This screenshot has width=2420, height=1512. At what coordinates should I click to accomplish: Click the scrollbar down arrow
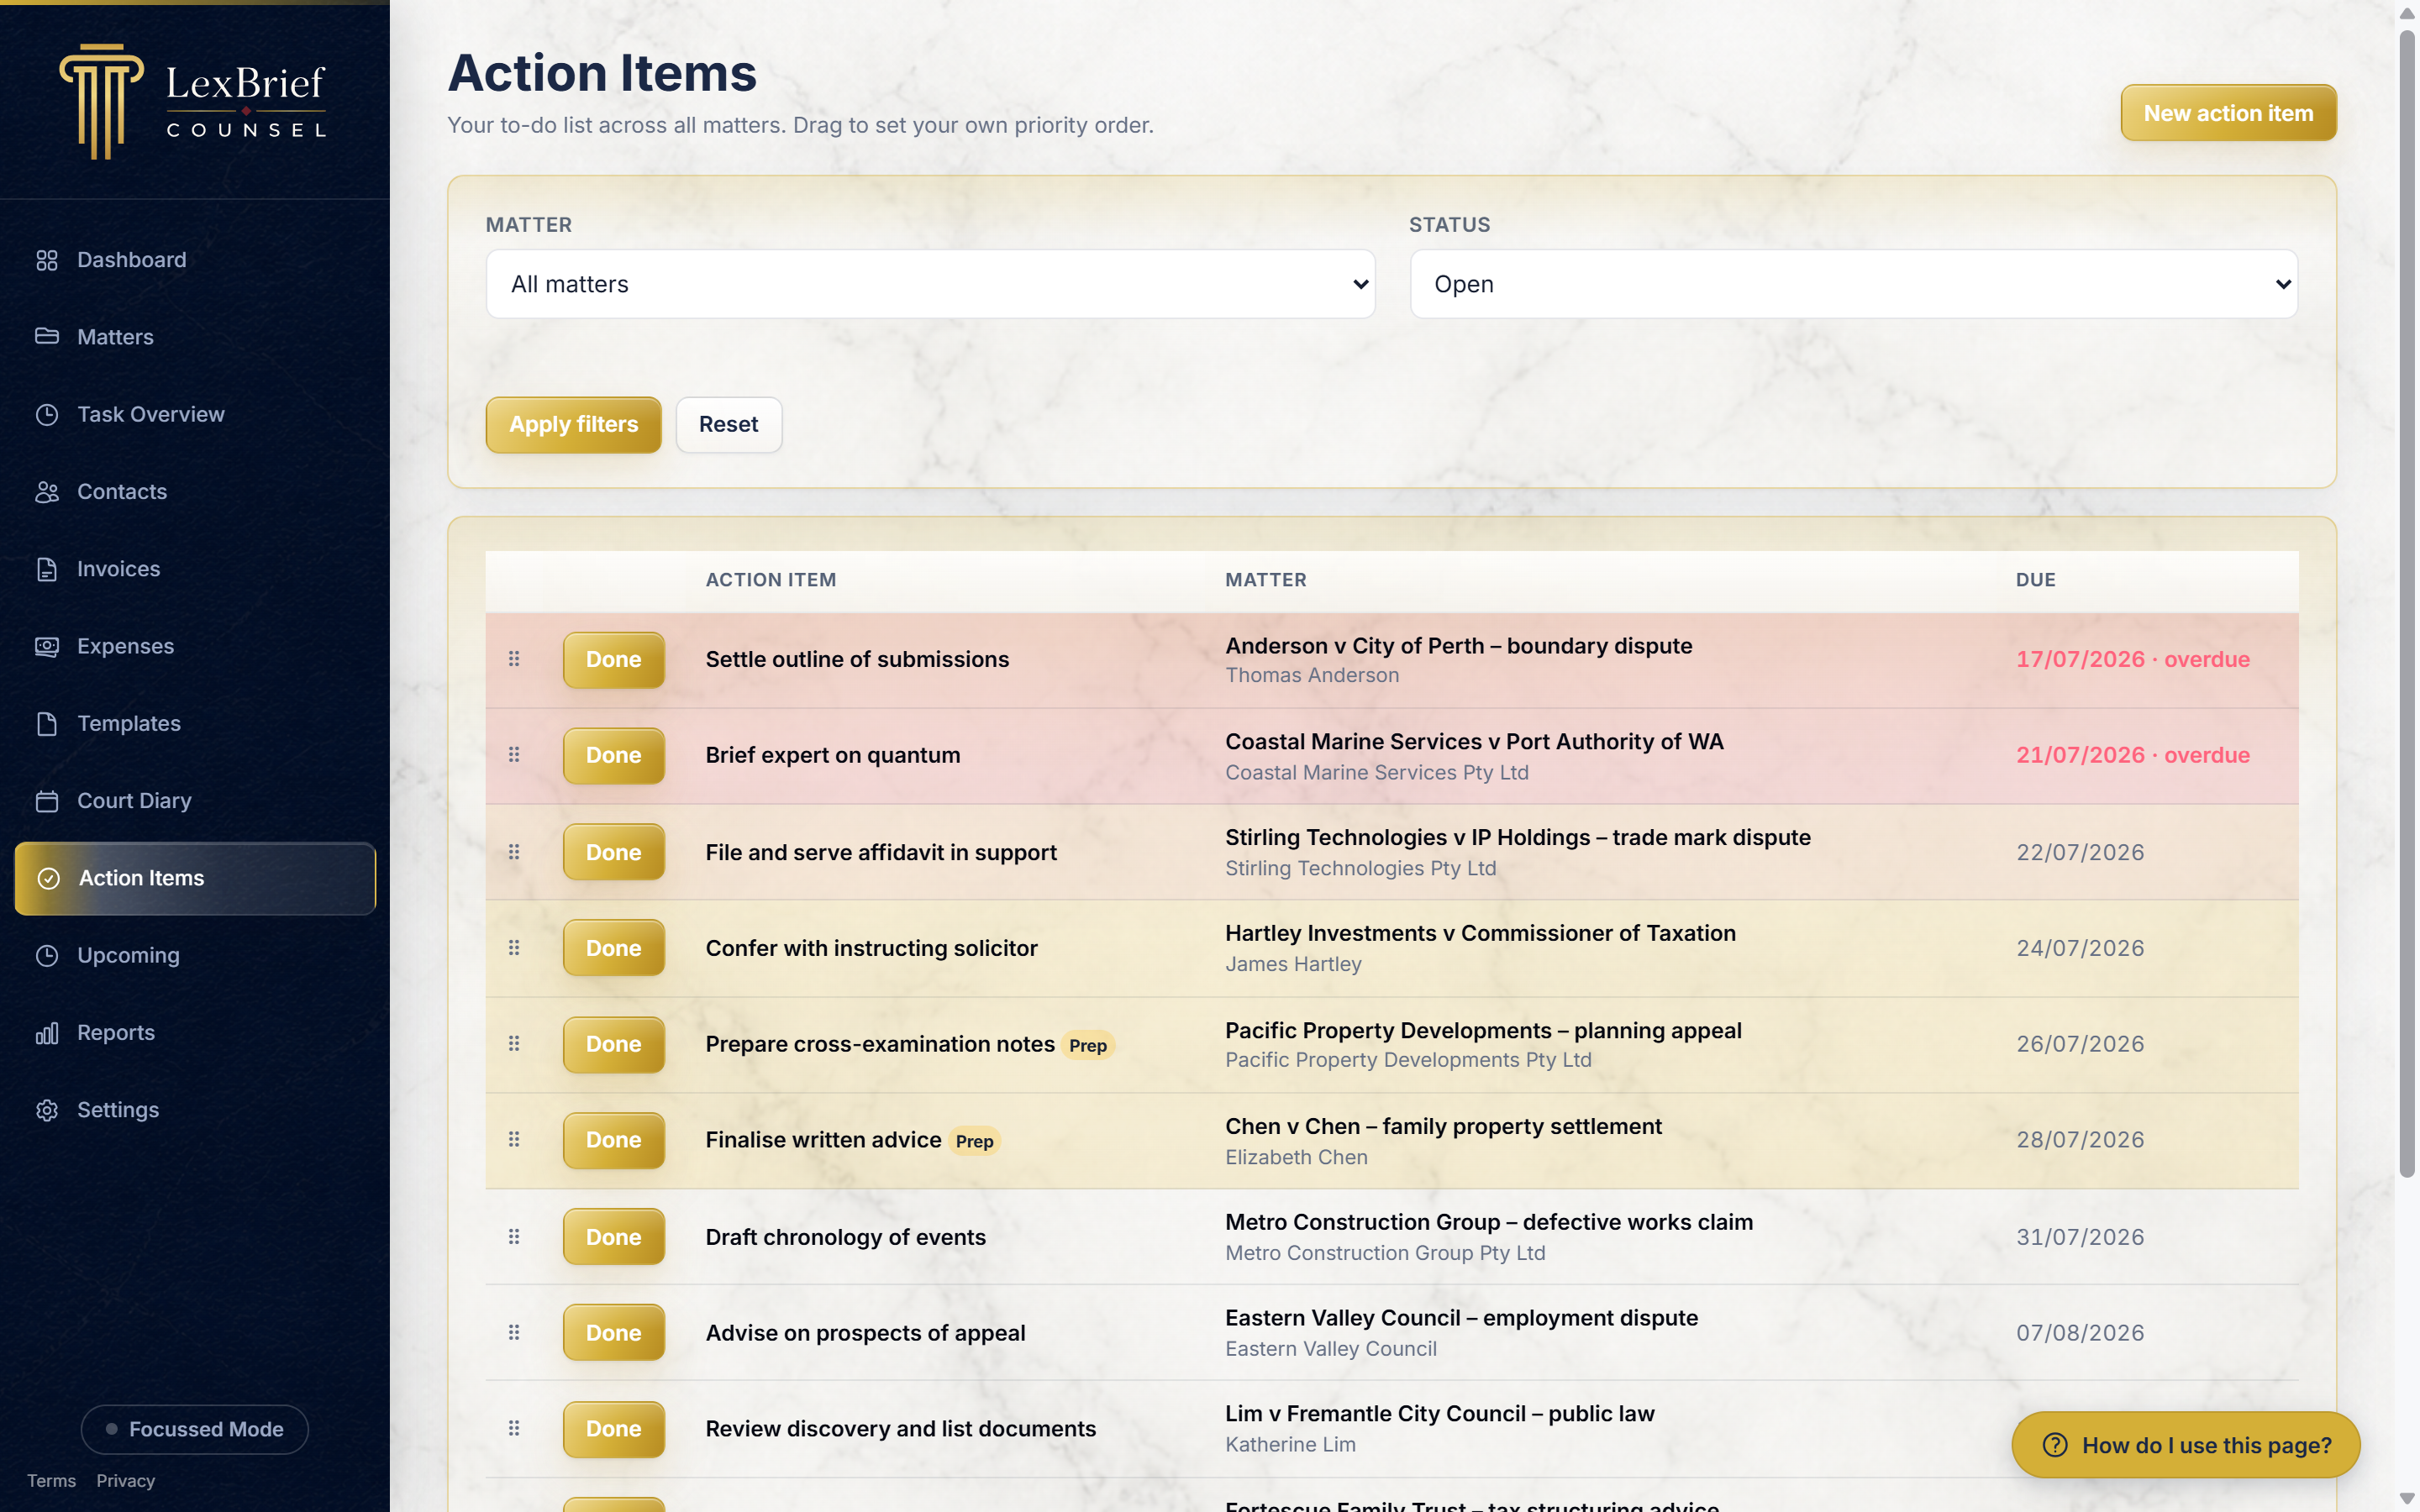point(2408,1499)
